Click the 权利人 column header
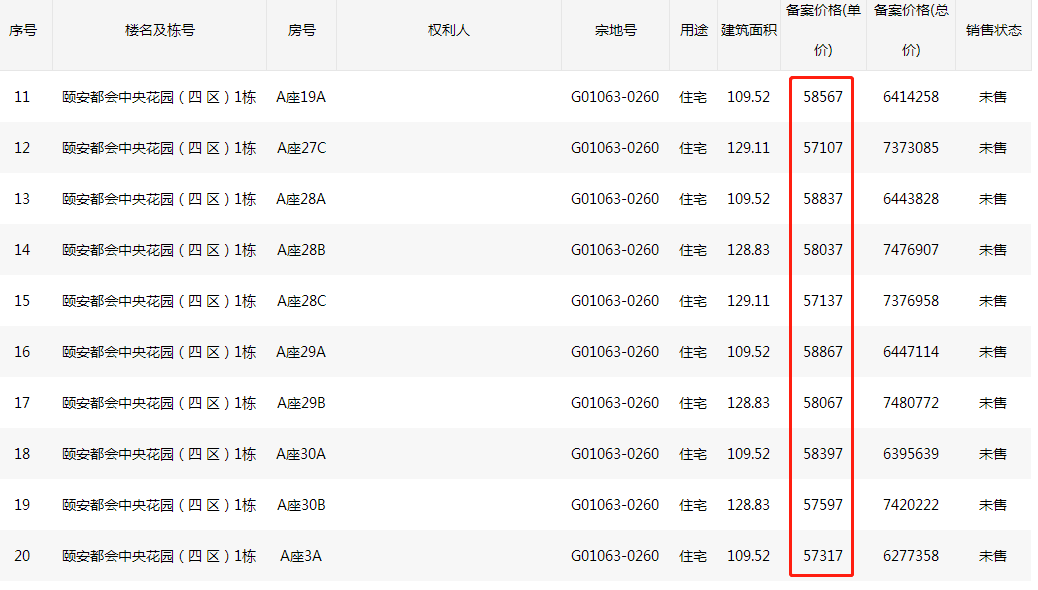 (448, 30)
